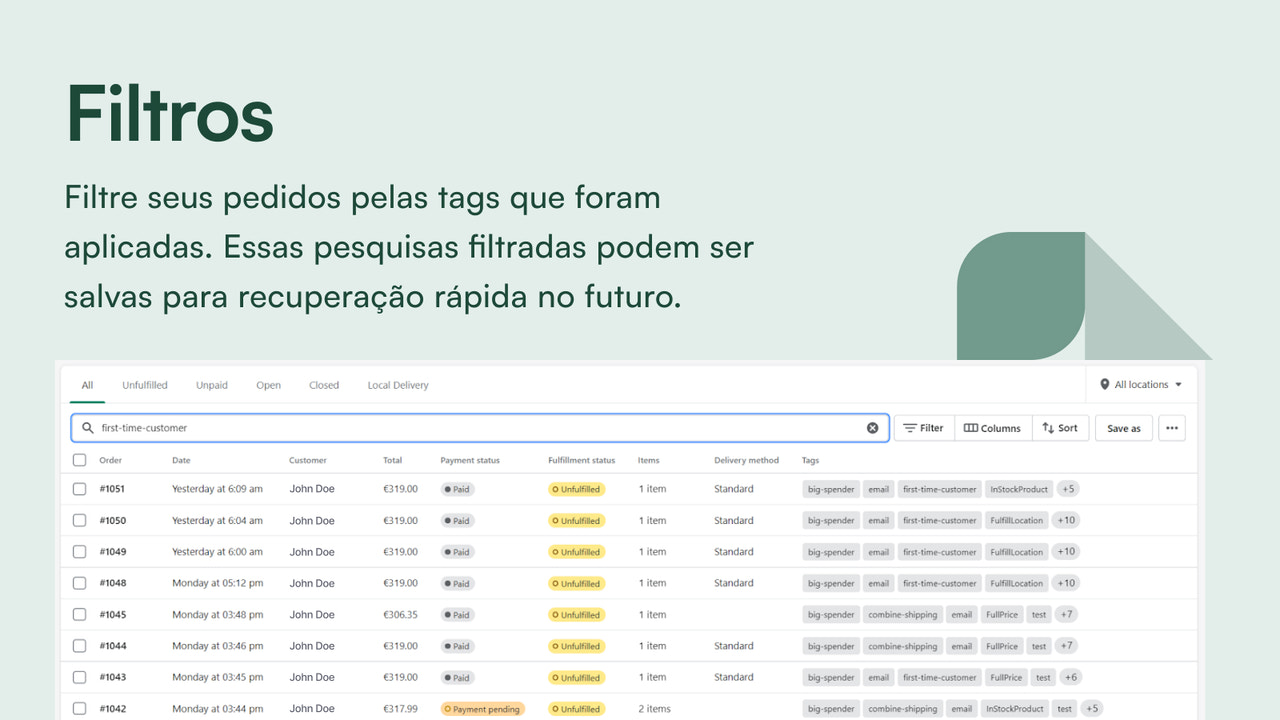Open the Columns options
Screen dimensions: 1280x720
(993, 428)
